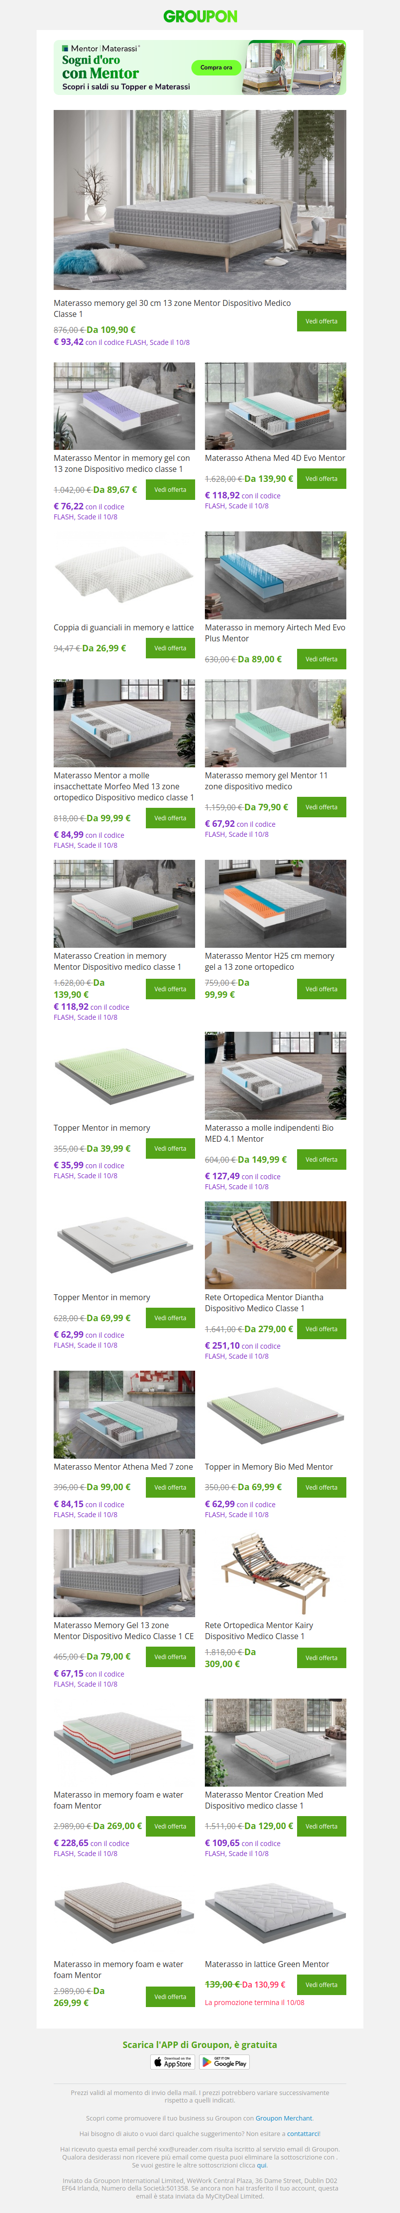This screenshot has width=400, height=2213.
Task: Open the pillow pair product image
Action: (x=124, y=575)
